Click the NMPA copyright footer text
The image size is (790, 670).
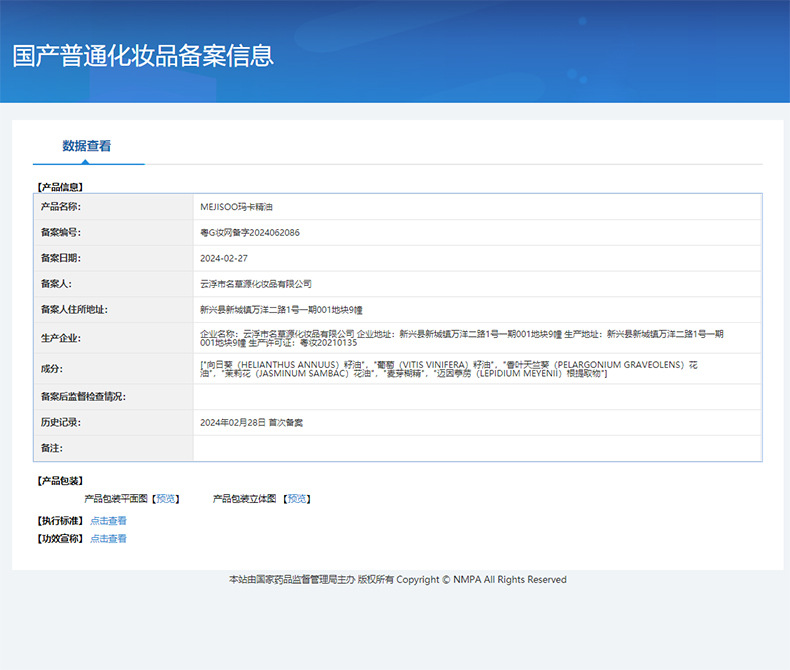pyautogui.click(x=398, y=580)
